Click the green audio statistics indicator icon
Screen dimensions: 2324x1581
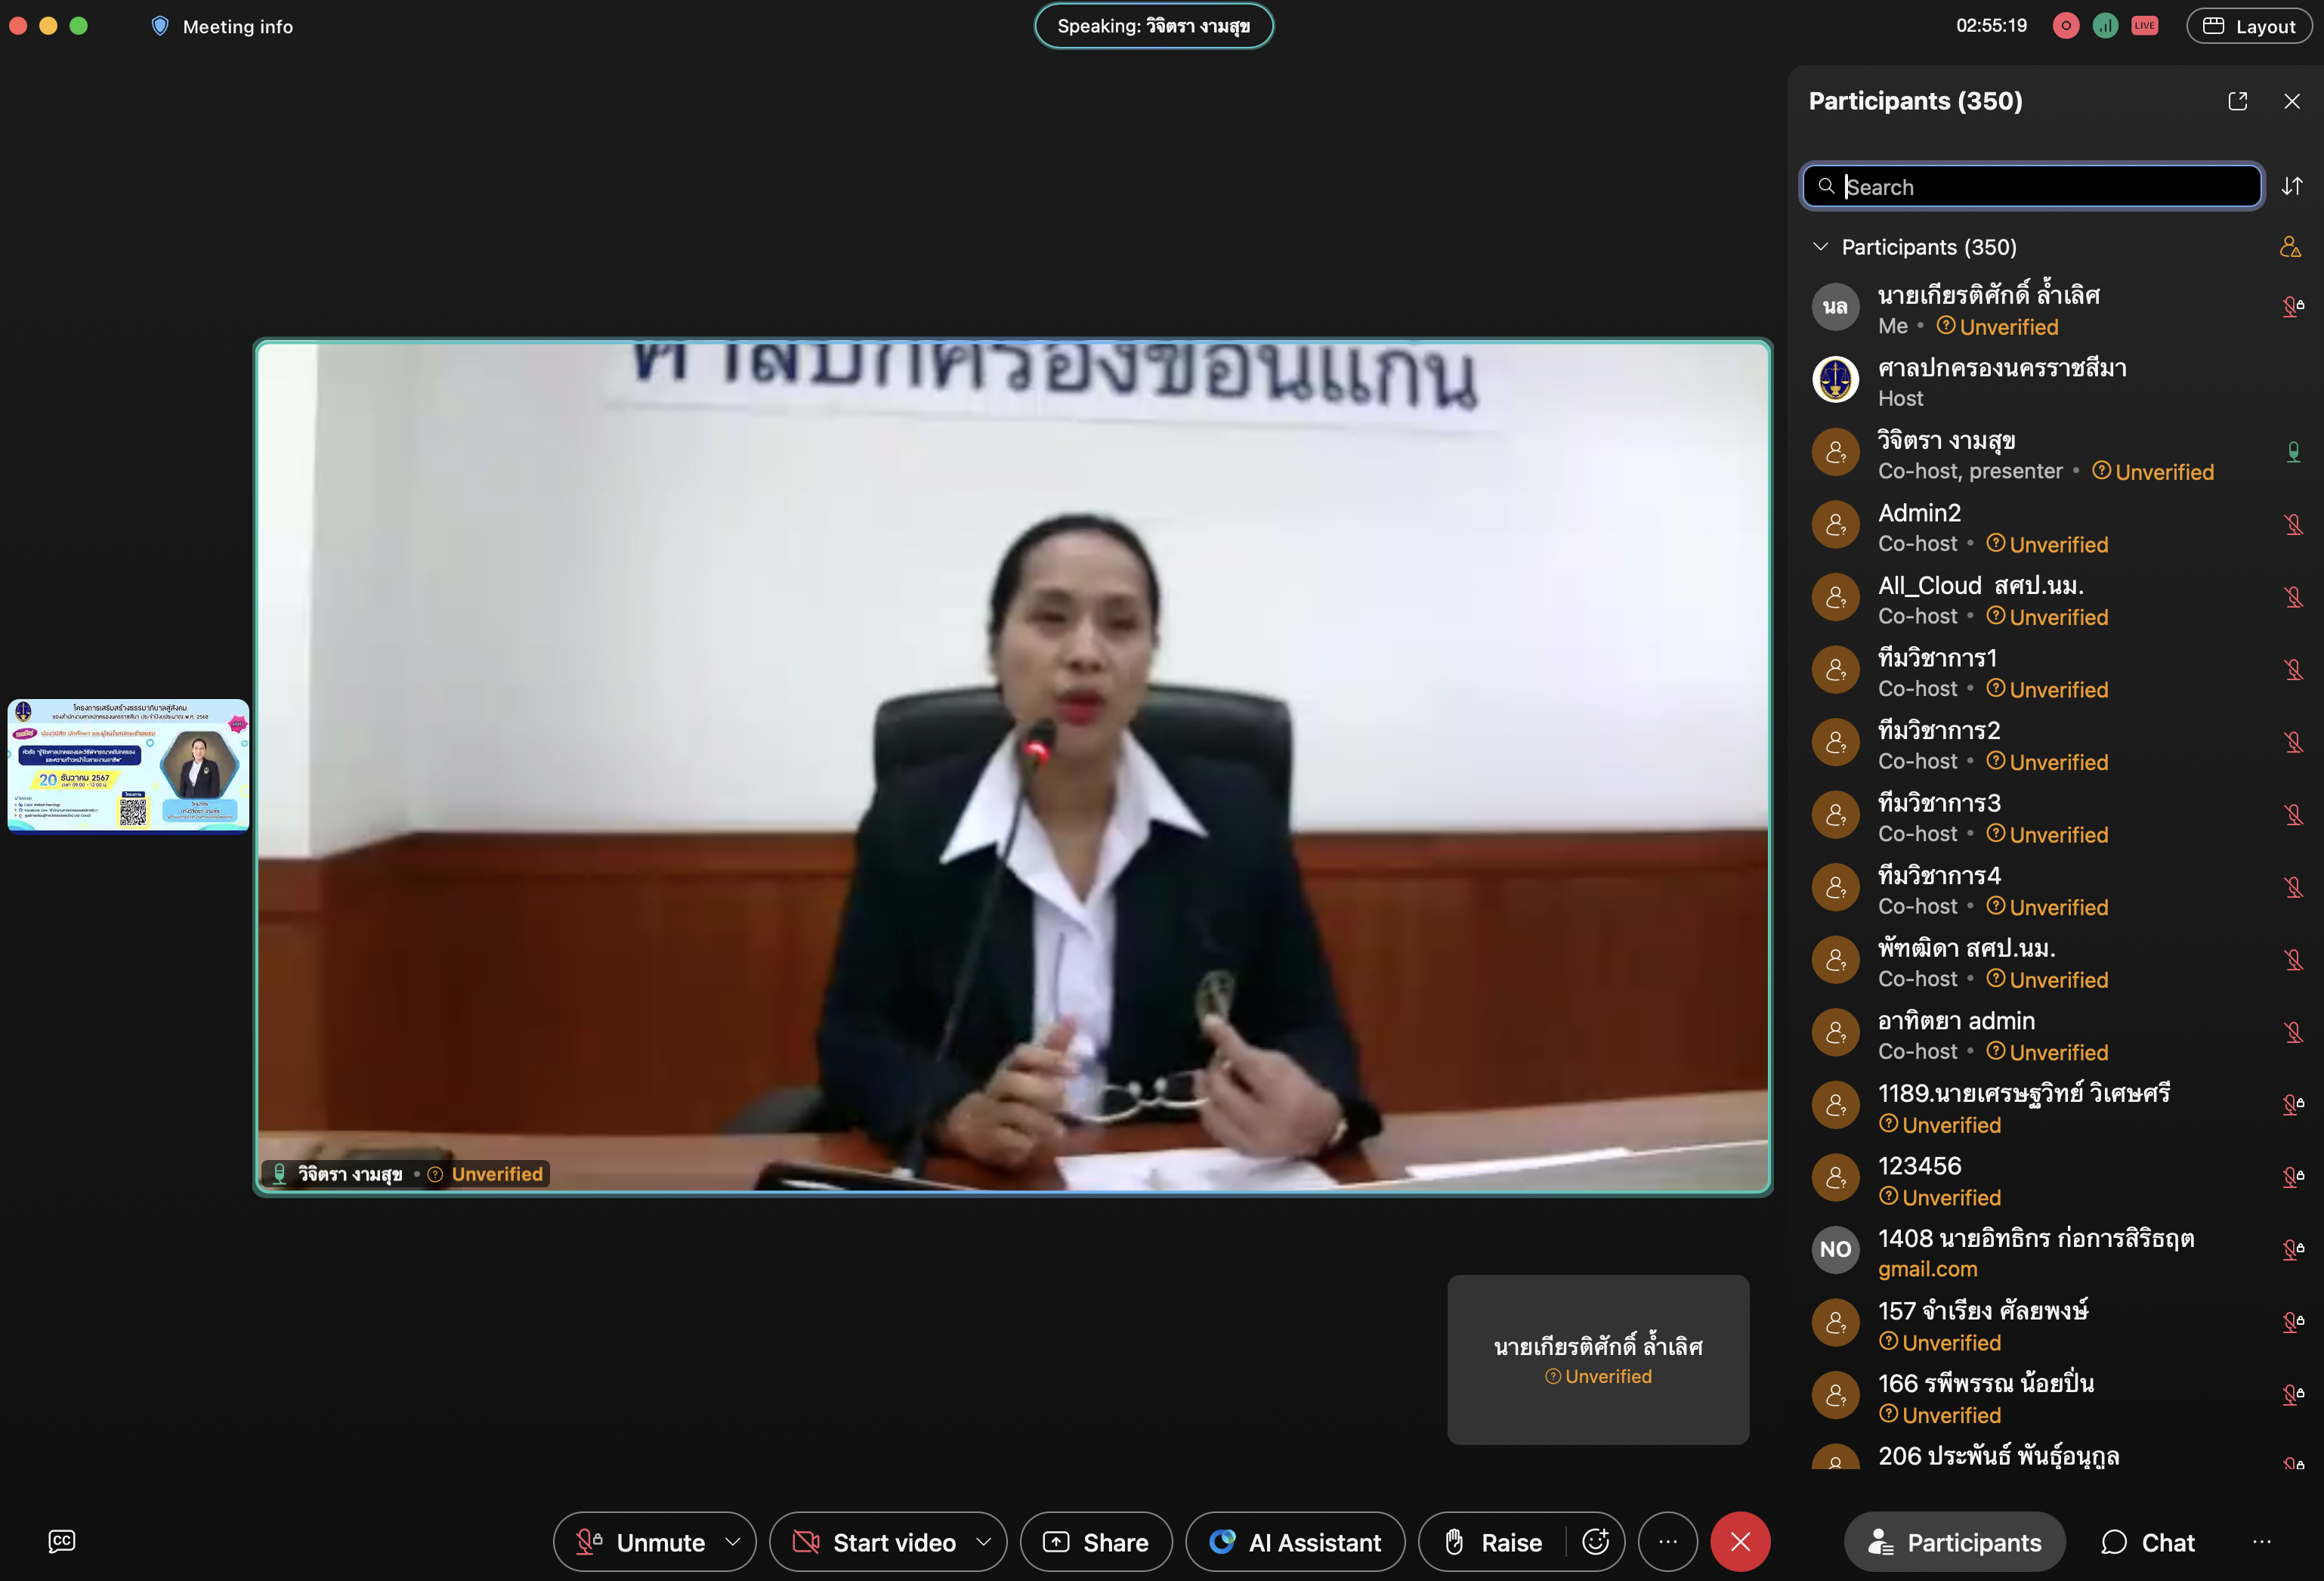coord(2104,26)
